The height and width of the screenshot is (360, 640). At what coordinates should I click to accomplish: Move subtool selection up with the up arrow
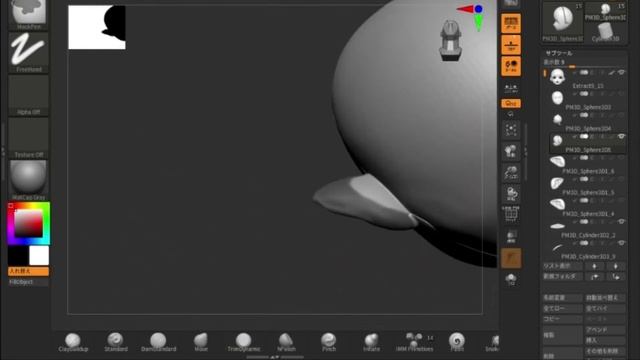595,266
